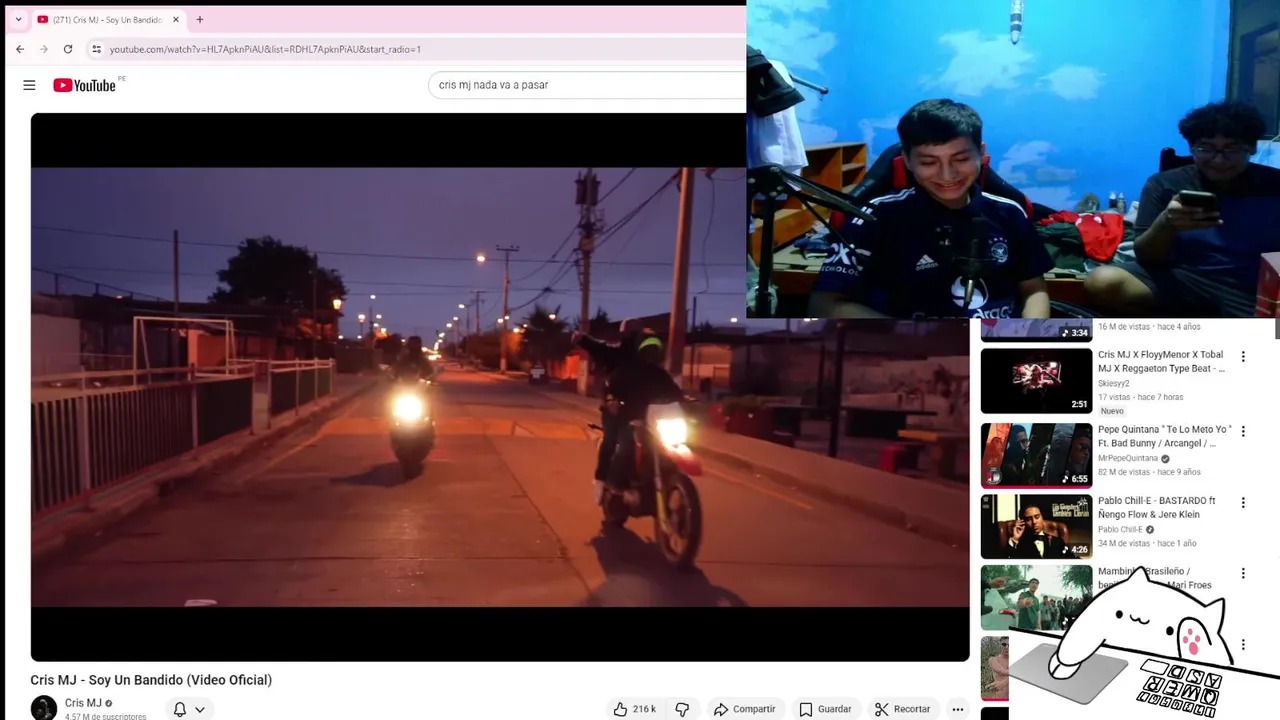This screenshot has width=1280, height=720.
Task: Open options menu for Mambinho Brasileño video
Action: coord(1243,573)
